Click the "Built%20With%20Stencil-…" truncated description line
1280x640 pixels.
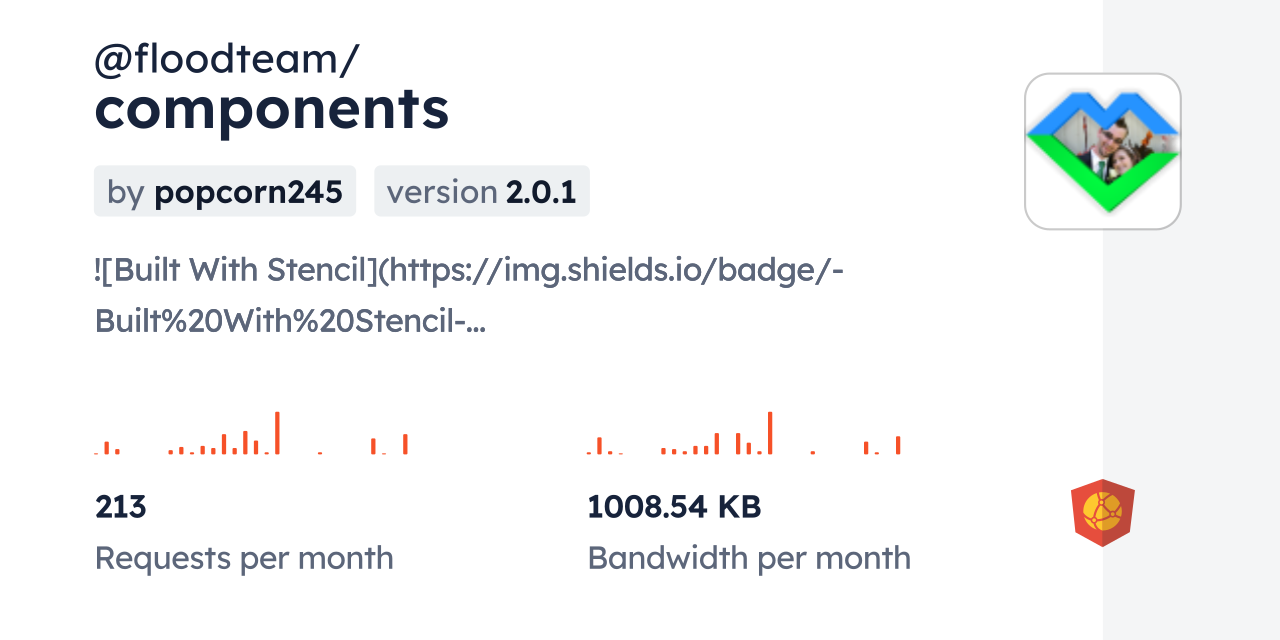click(290, 320)
